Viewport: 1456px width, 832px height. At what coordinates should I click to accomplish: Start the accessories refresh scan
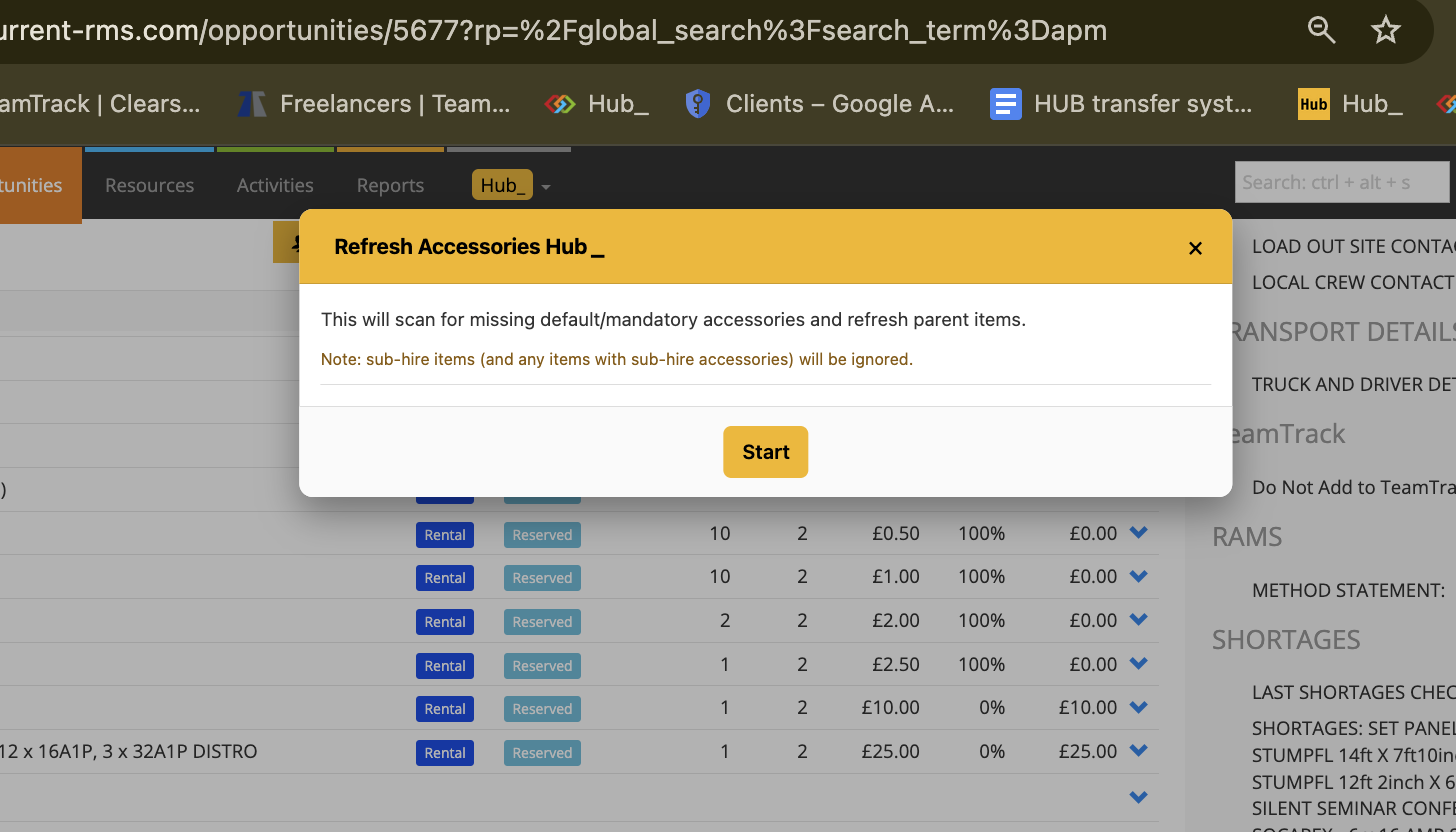(765, 452)
